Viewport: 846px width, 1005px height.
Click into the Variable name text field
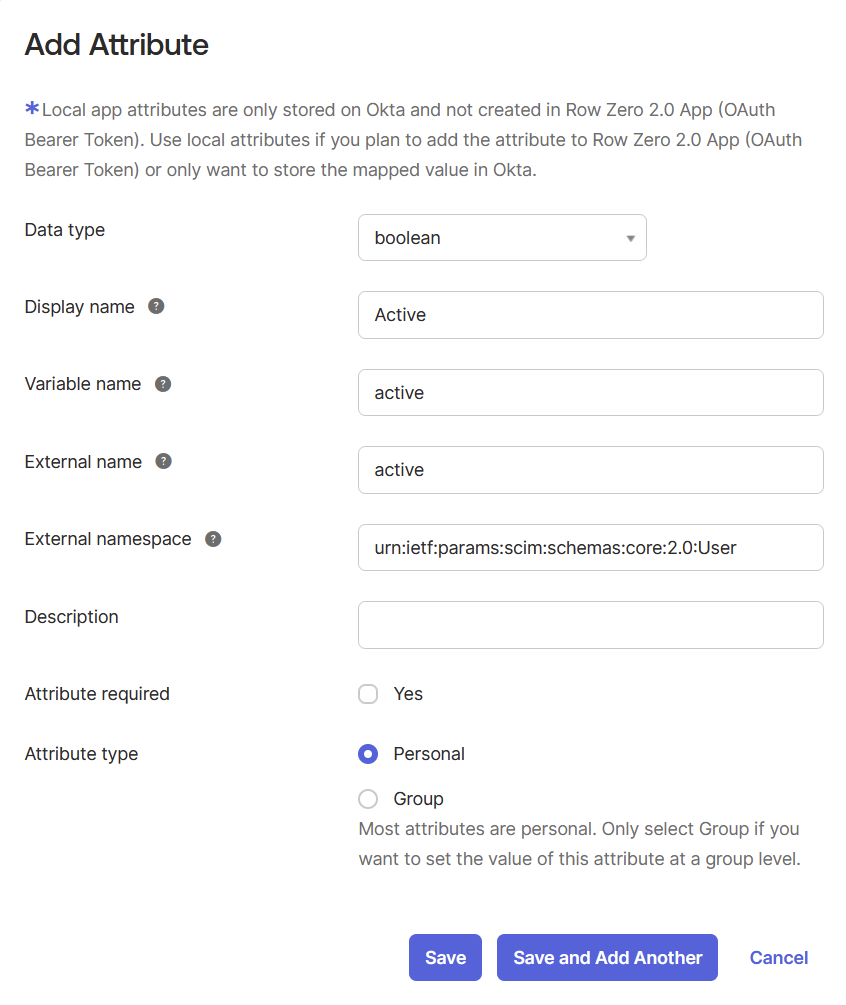[x=590, y=393]
